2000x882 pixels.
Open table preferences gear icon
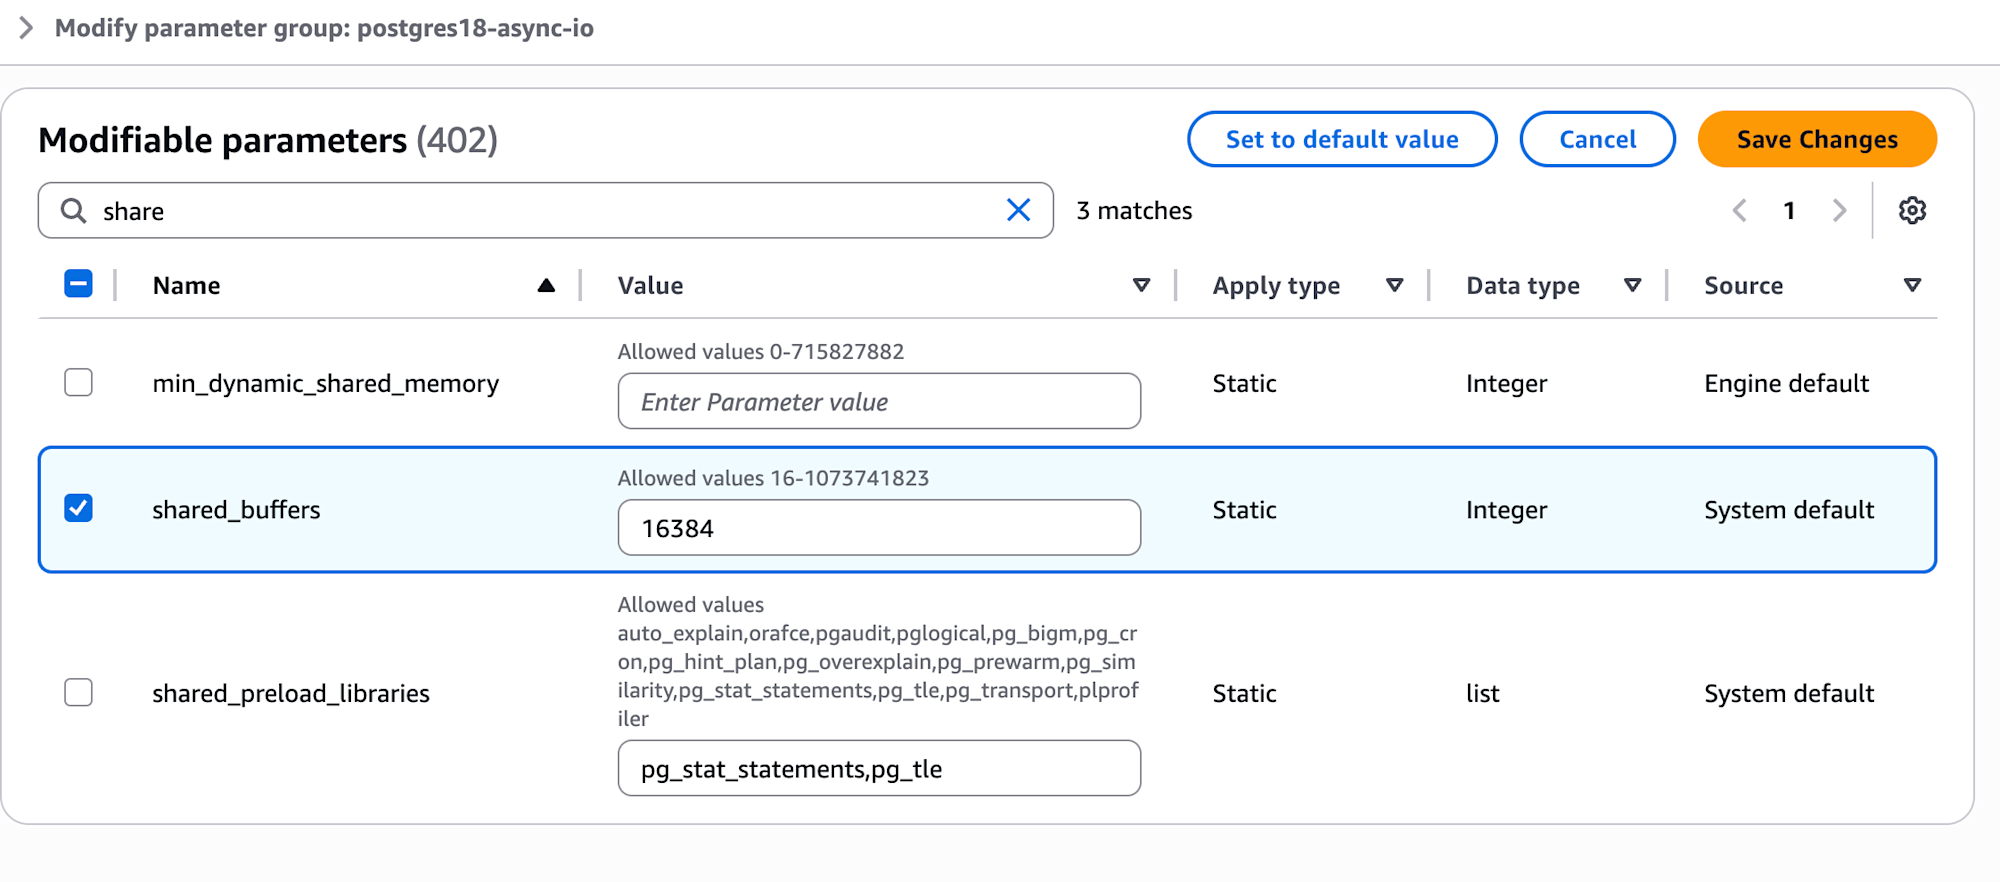(x=1912, y=210)
